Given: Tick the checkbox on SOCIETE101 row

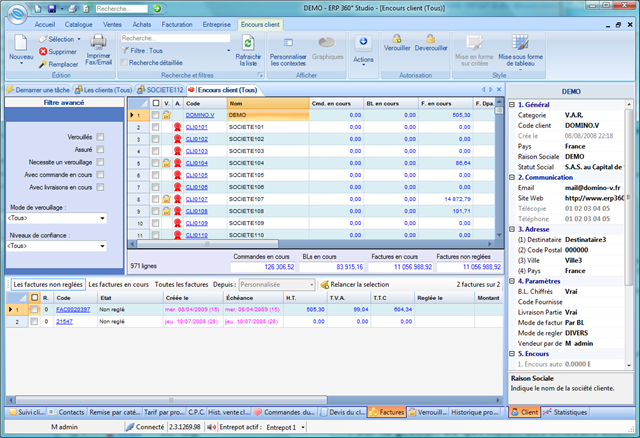Looking at the screenshot, I should pyautogui.click(x=156, y=127).
